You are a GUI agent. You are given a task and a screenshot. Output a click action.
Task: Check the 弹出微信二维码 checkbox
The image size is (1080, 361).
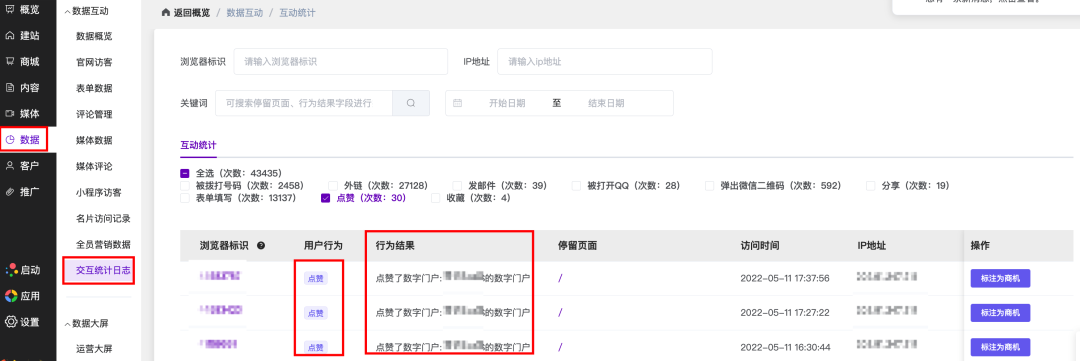coord(709,185)
